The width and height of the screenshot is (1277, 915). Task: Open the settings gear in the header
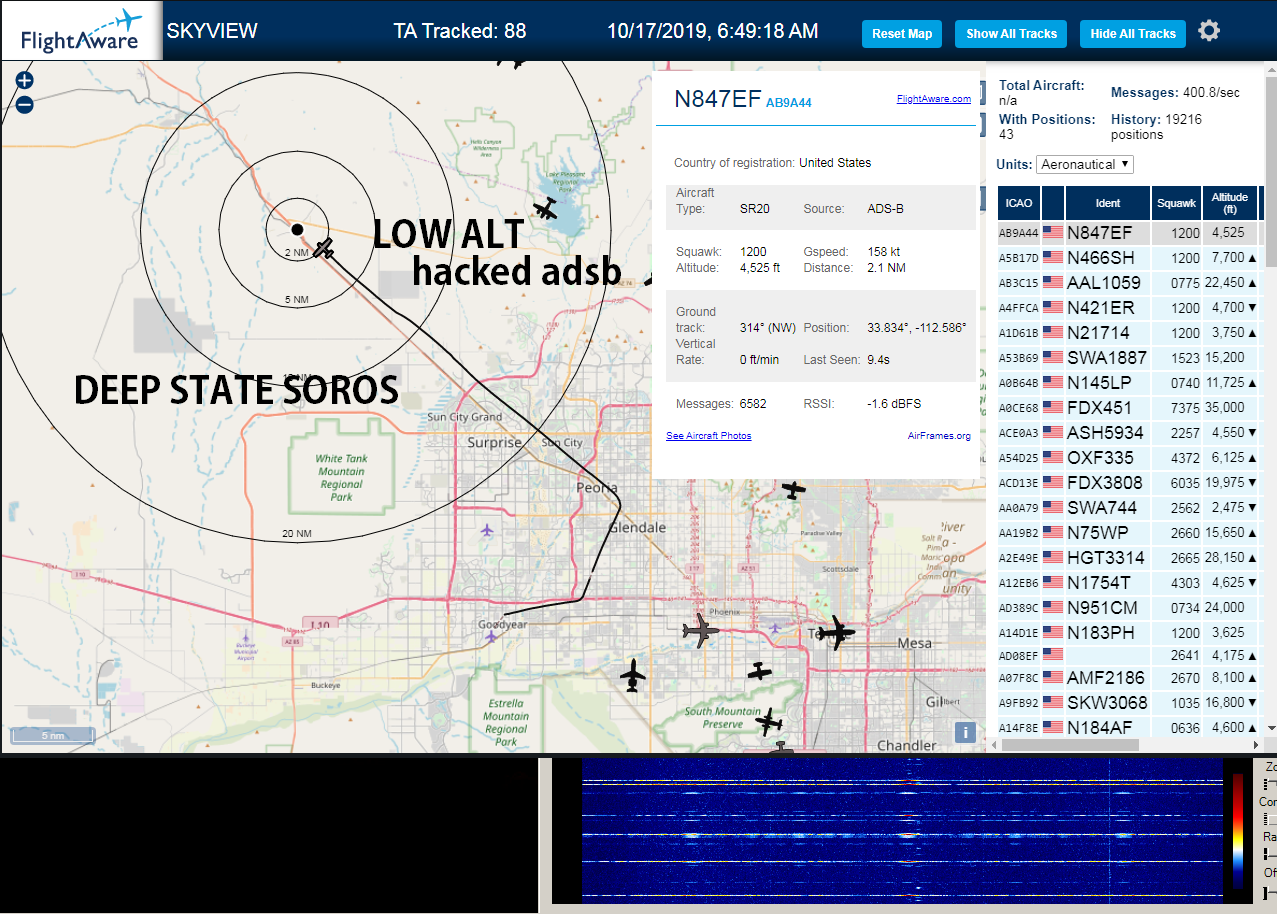click(x=1209, y=32)
